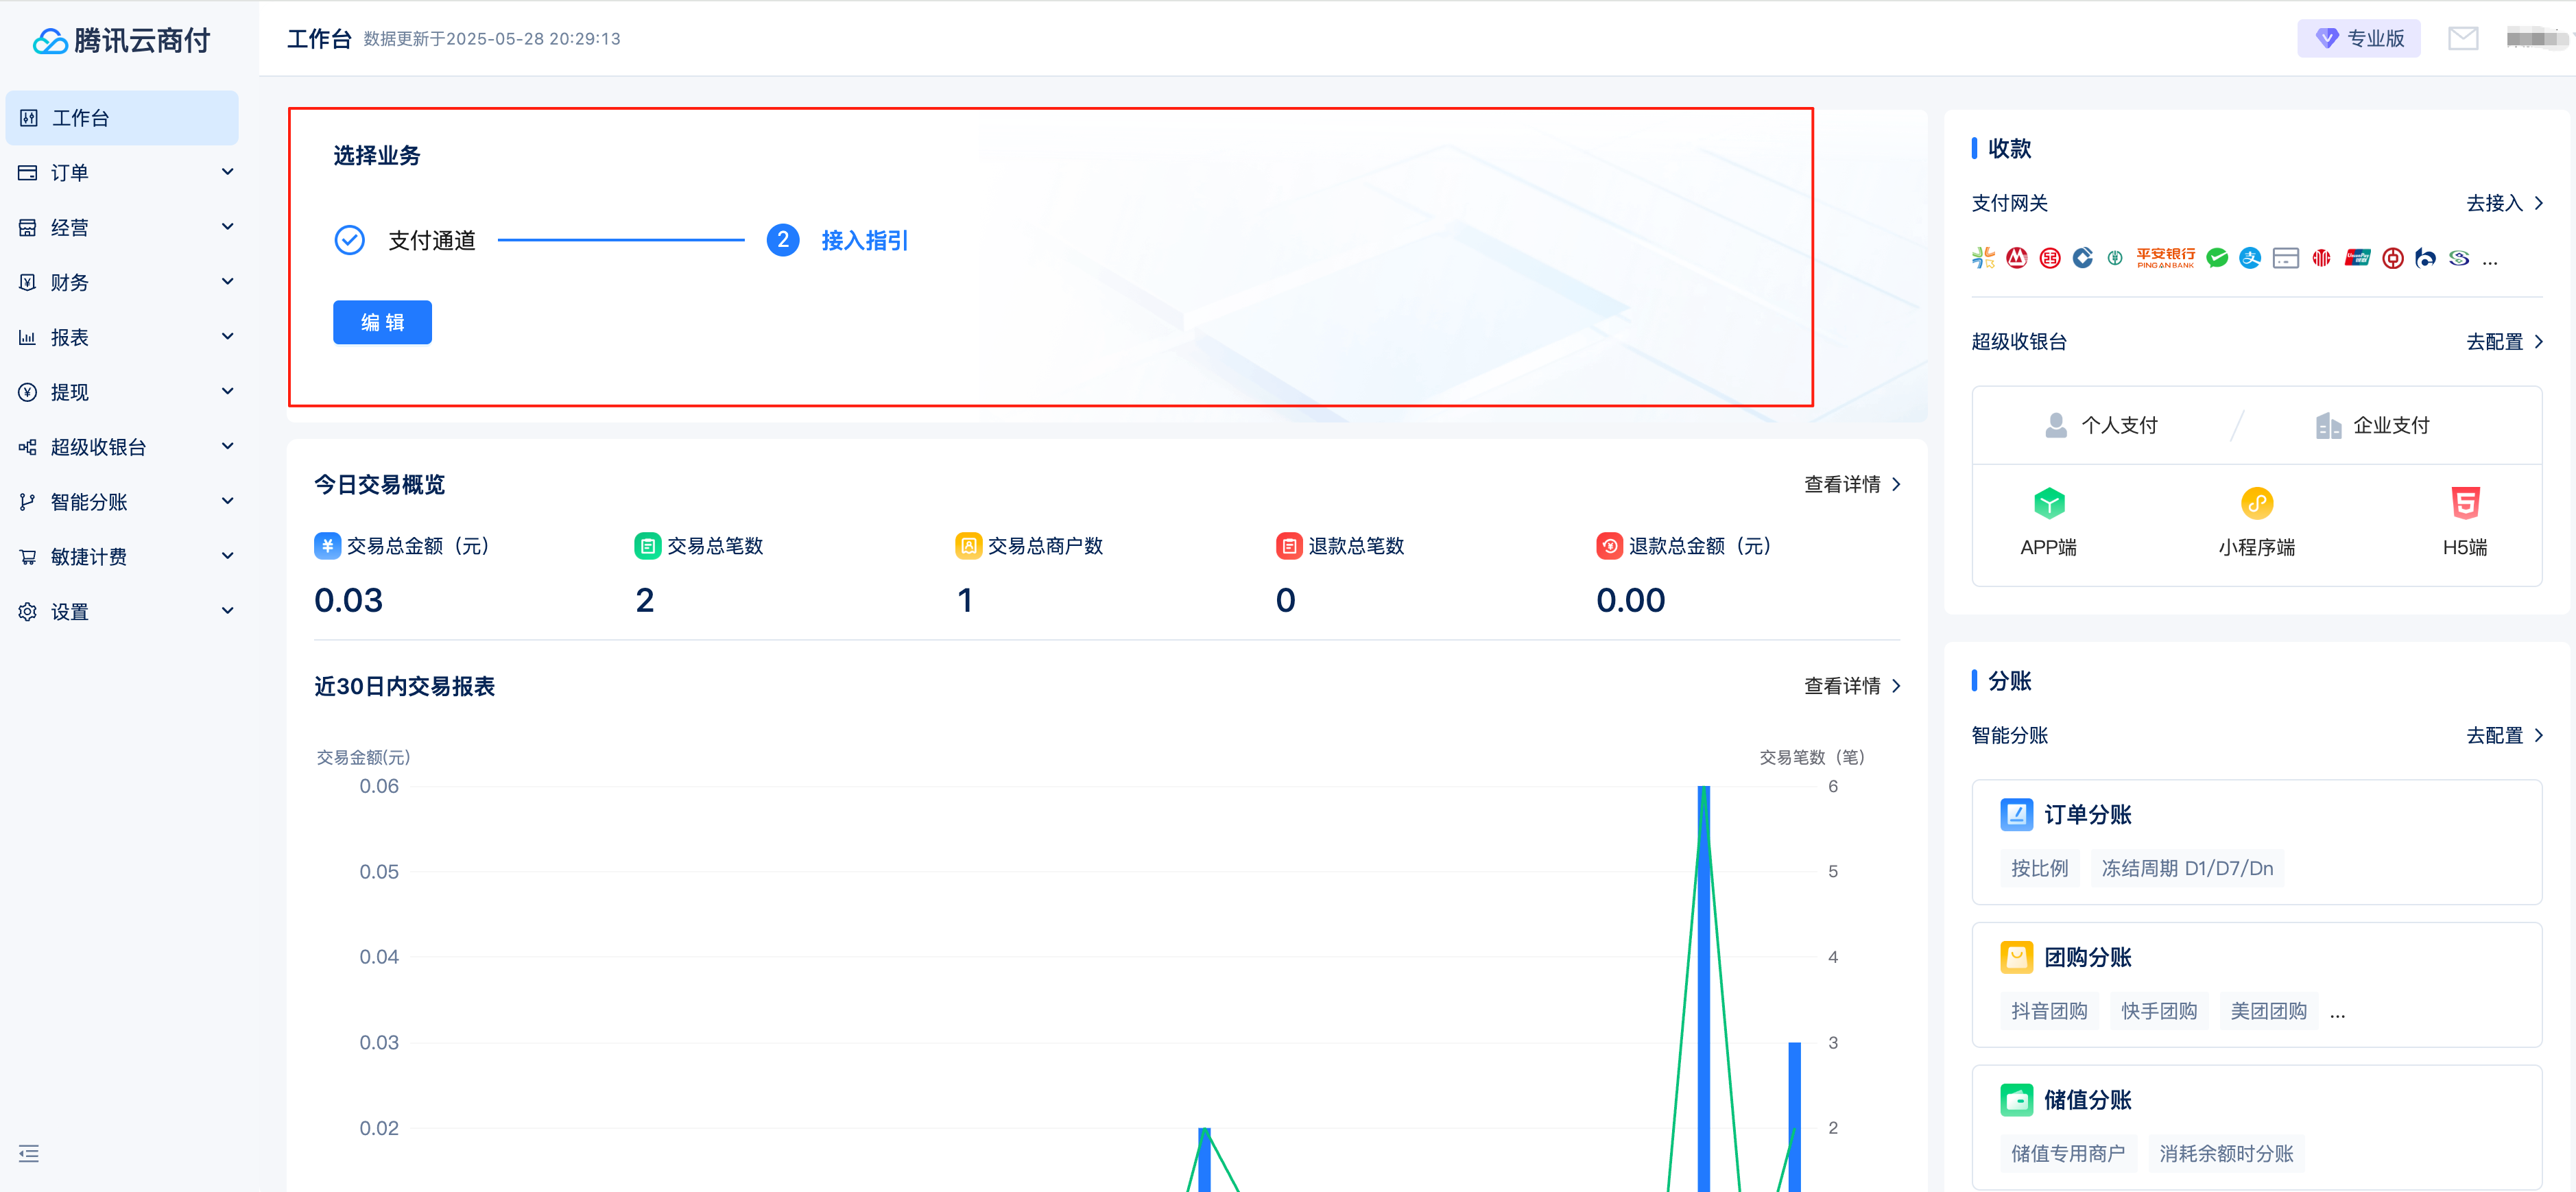Click the 消耗余额时分账 tag
The height and width of the screenshot is (1192, 2576).
(2226, 1154)
